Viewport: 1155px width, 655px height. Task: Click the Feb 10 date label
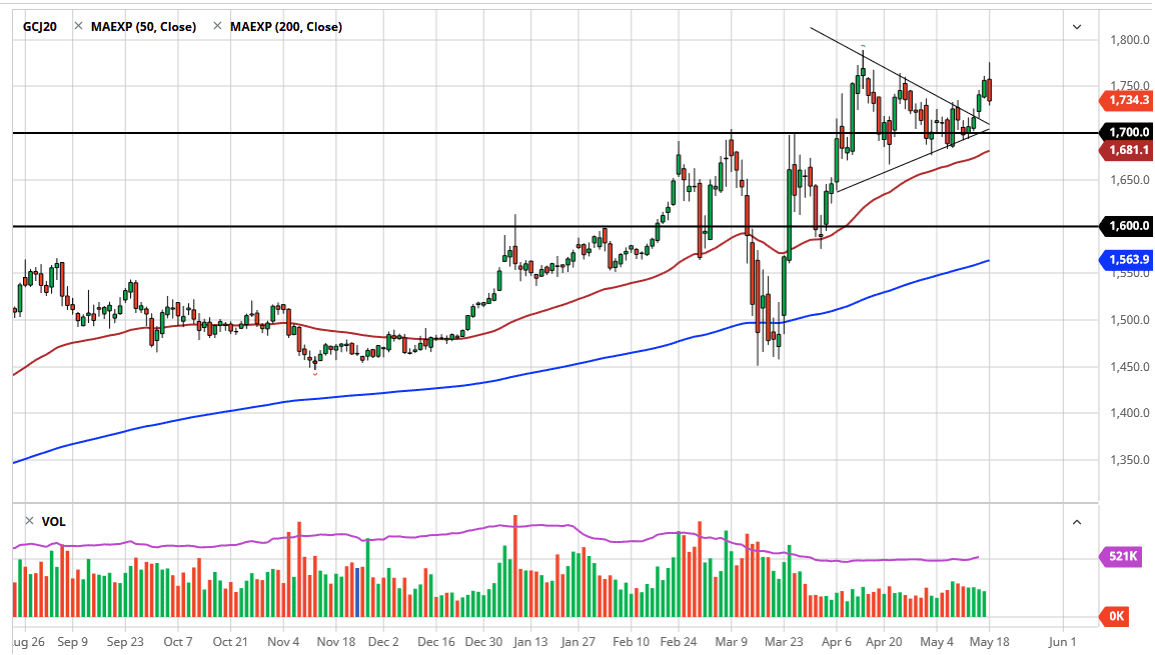point(631,642)
